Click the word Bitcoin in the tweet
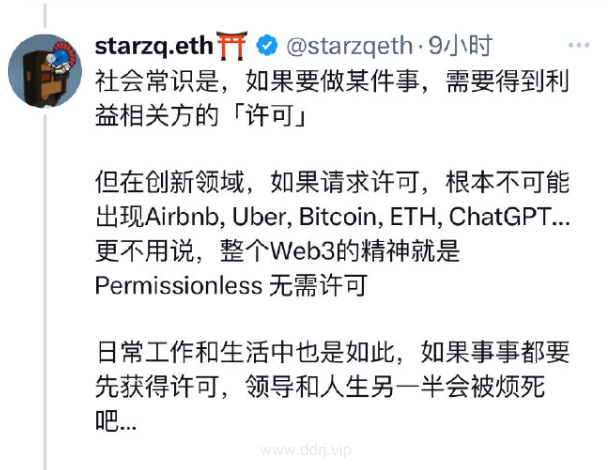 pyautogui.click(x=338, y=217)
